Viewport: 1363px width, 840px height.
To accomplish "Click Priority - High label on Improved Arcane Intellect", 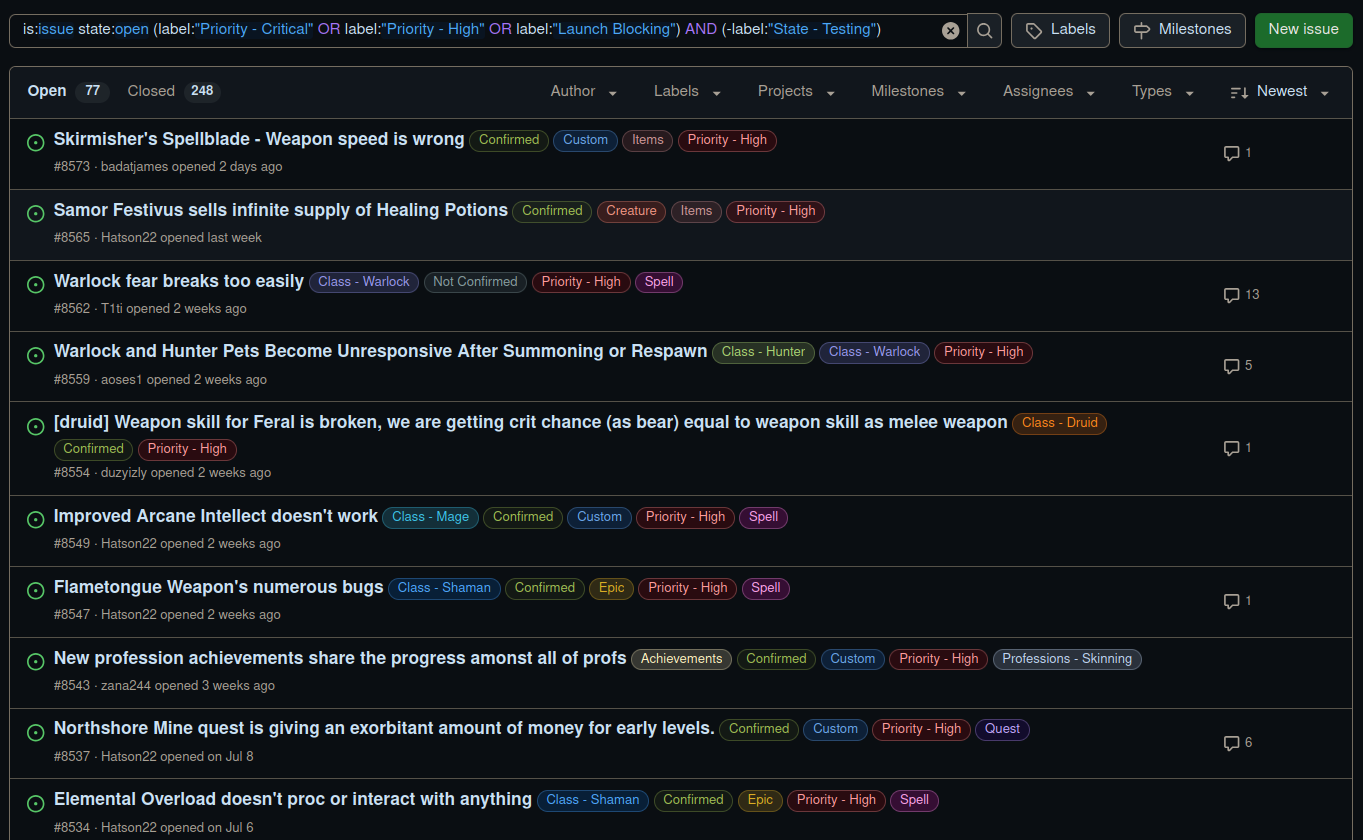I will [685, 517].
